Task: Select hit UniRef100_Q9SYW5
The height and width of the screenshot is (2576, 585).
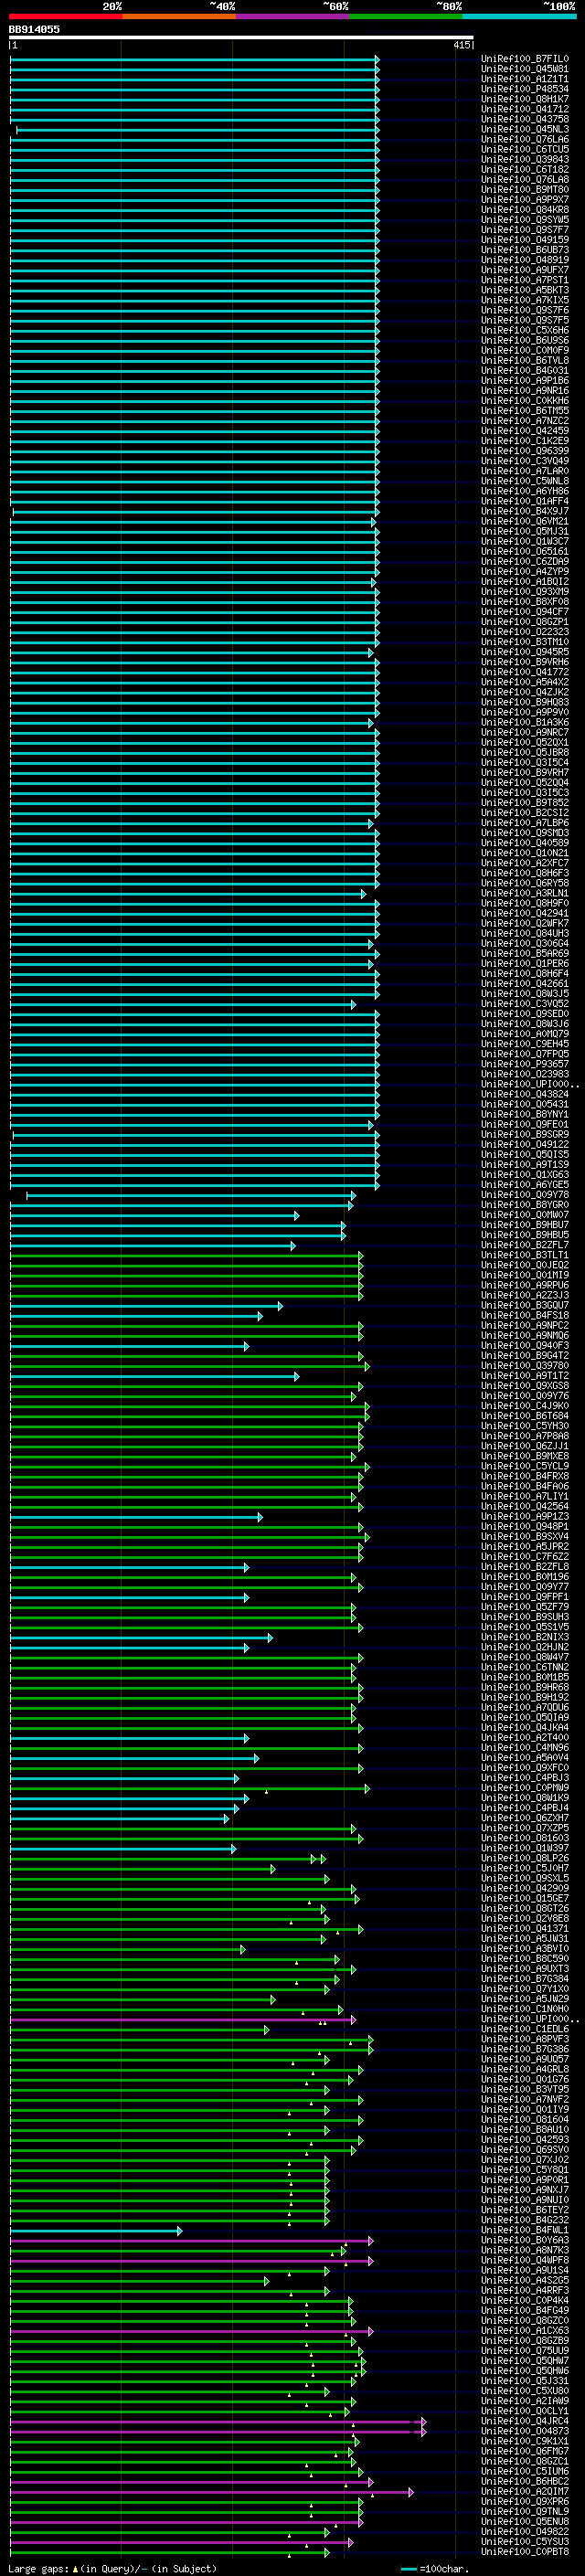Action: (524, 220)
